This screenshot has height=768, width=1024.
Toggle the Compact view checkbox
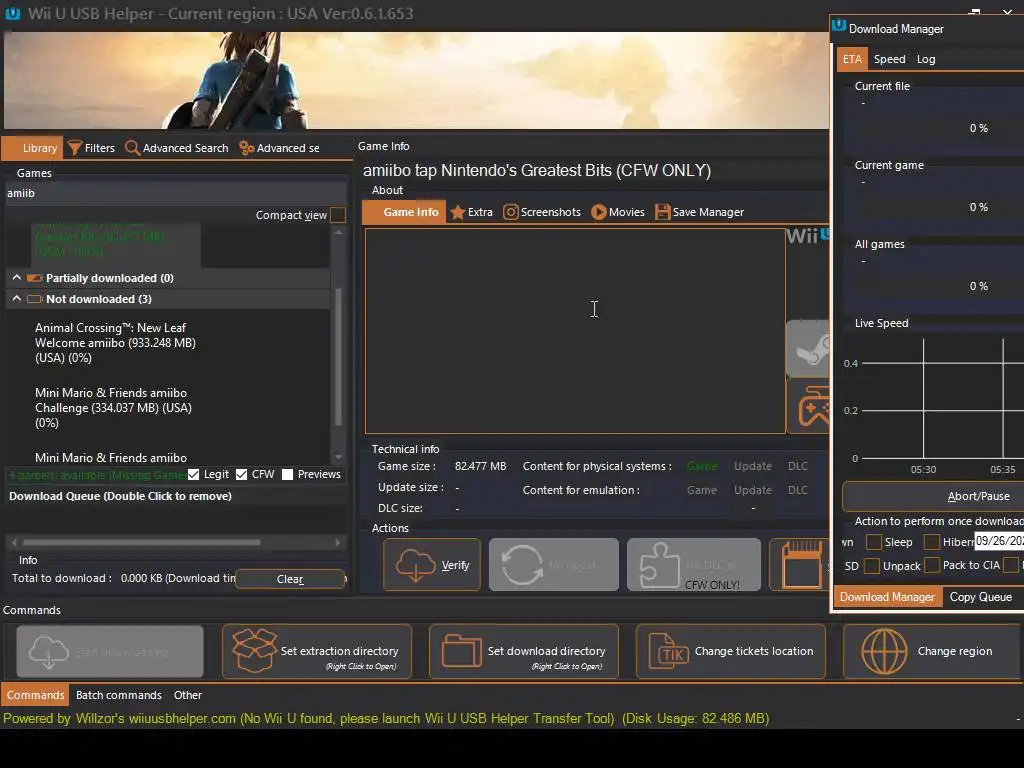pyautogui.click(x=338, y=215)
